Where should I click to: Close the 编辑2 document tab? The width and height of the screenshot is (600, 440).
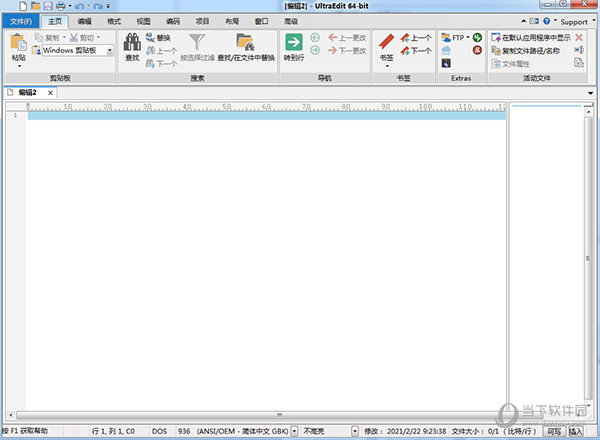click(50, 93)
